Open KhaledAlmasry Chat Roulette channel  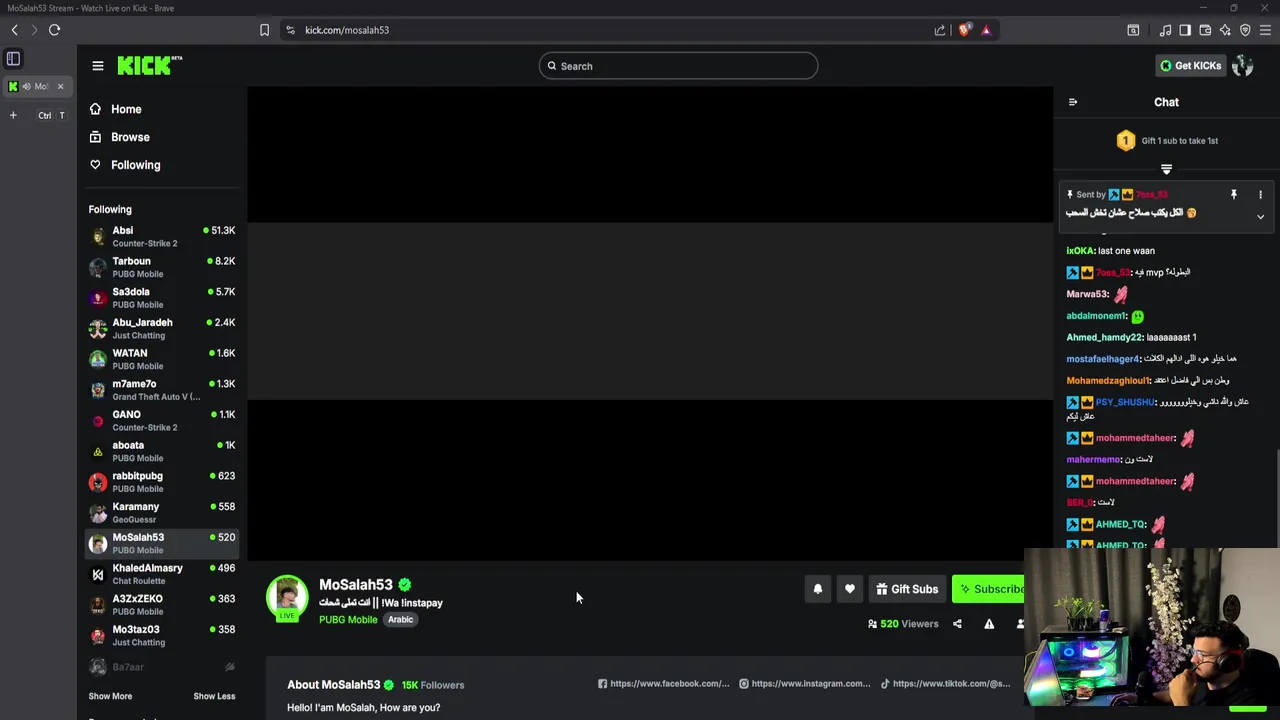coord(162,574)
